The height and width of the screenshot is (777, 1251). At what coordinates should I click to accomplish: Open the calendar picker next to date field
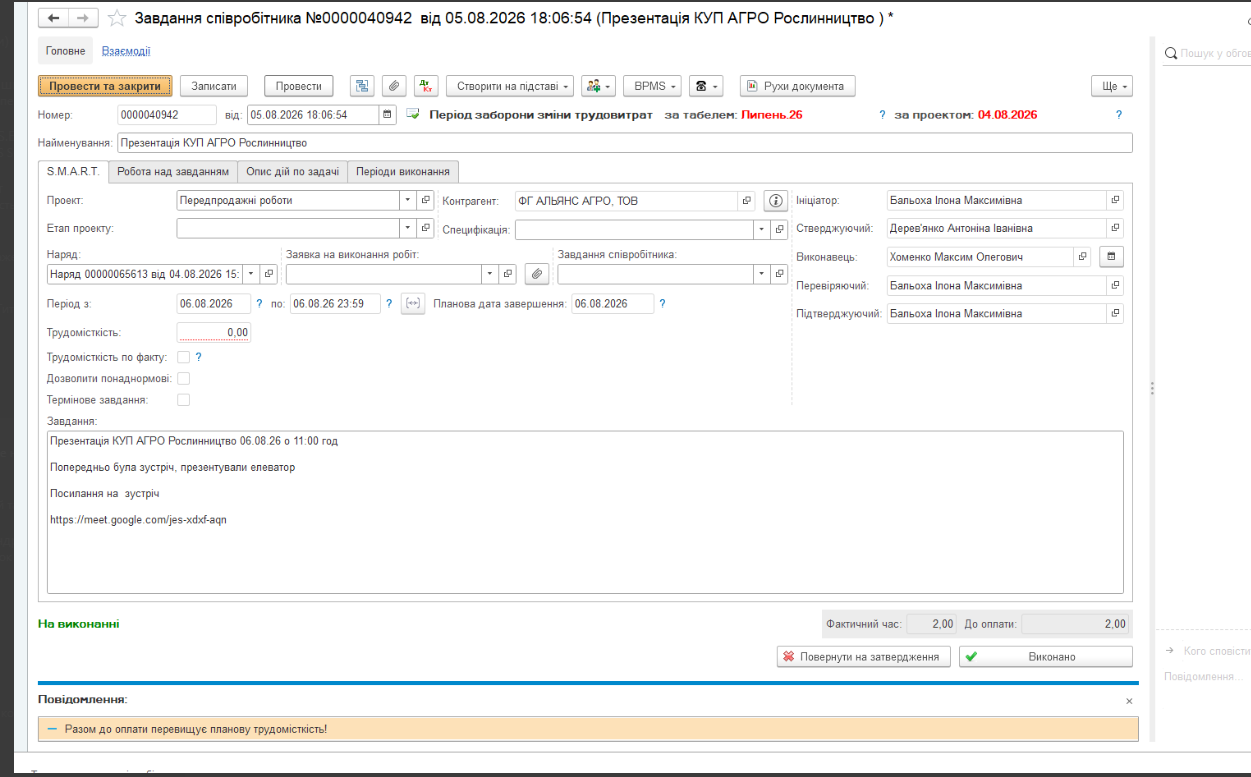[x=388, y=115]
